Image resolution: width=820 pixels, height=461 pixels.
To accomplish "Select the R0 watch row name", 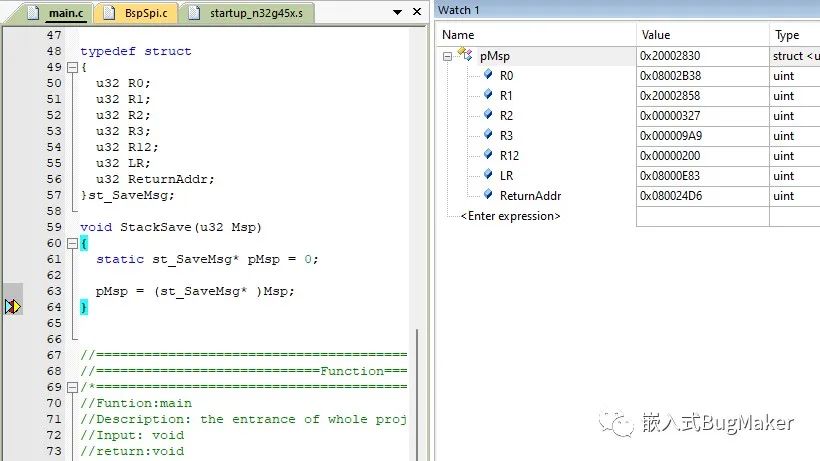I will tap(506, 76).
